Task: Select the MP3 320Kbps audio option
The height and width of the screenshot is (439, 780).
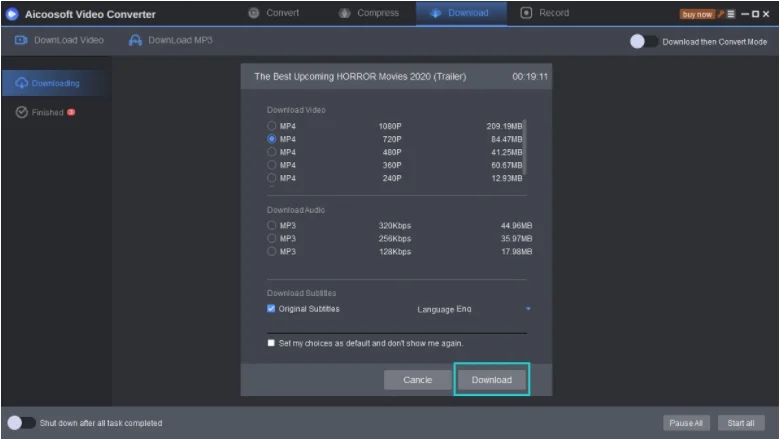Action: (x=272, y=226)
